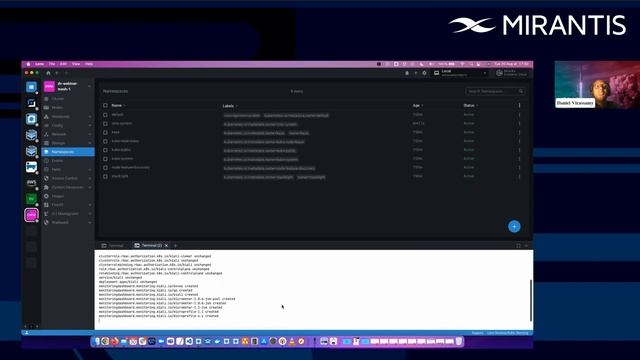Go back using the top bar arrow
Screen dimensions: 640x360
click(57, 73)
